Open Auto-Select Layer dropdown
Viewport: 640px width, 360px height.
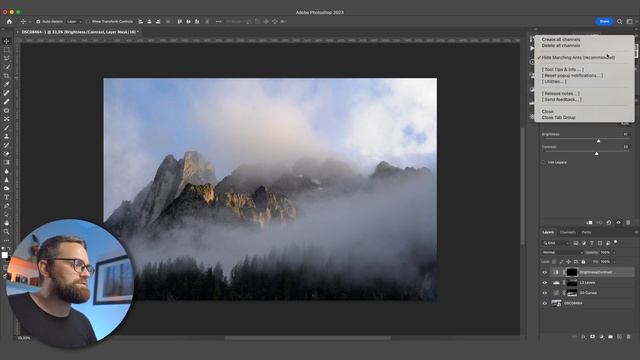pos(74,22)
